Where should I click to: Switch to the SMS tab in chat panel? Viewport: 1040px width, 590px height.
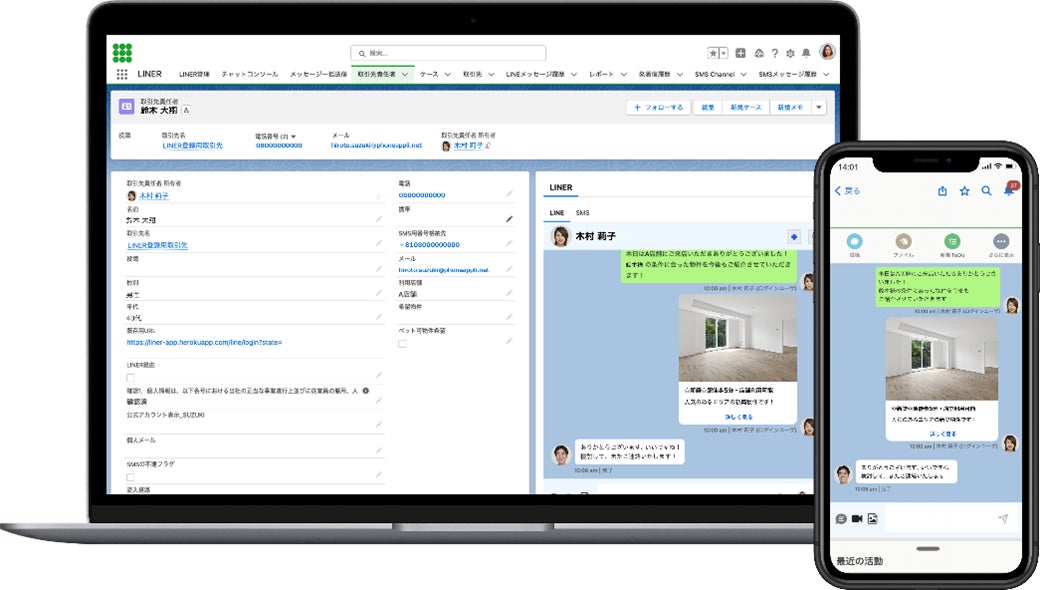pos(582,213)
